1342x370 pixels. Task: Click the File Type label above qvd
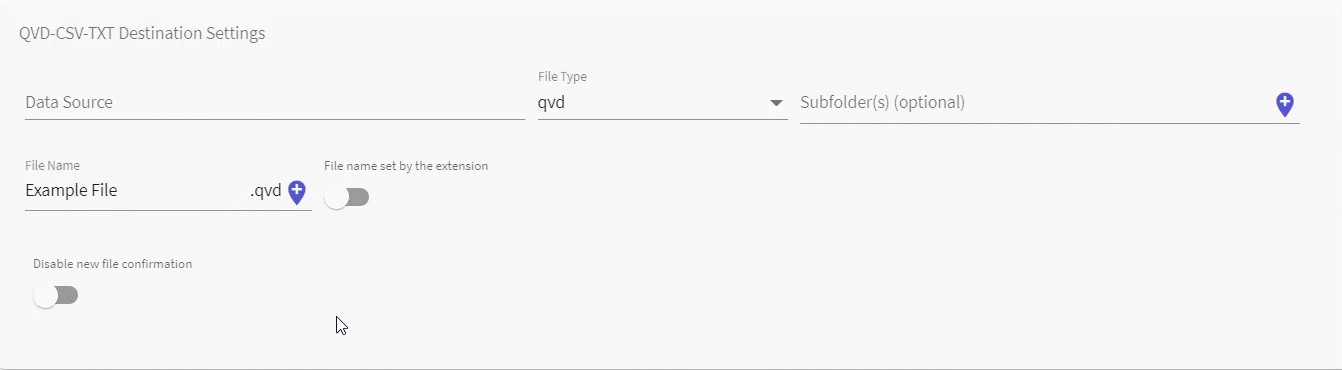[562, 77]
